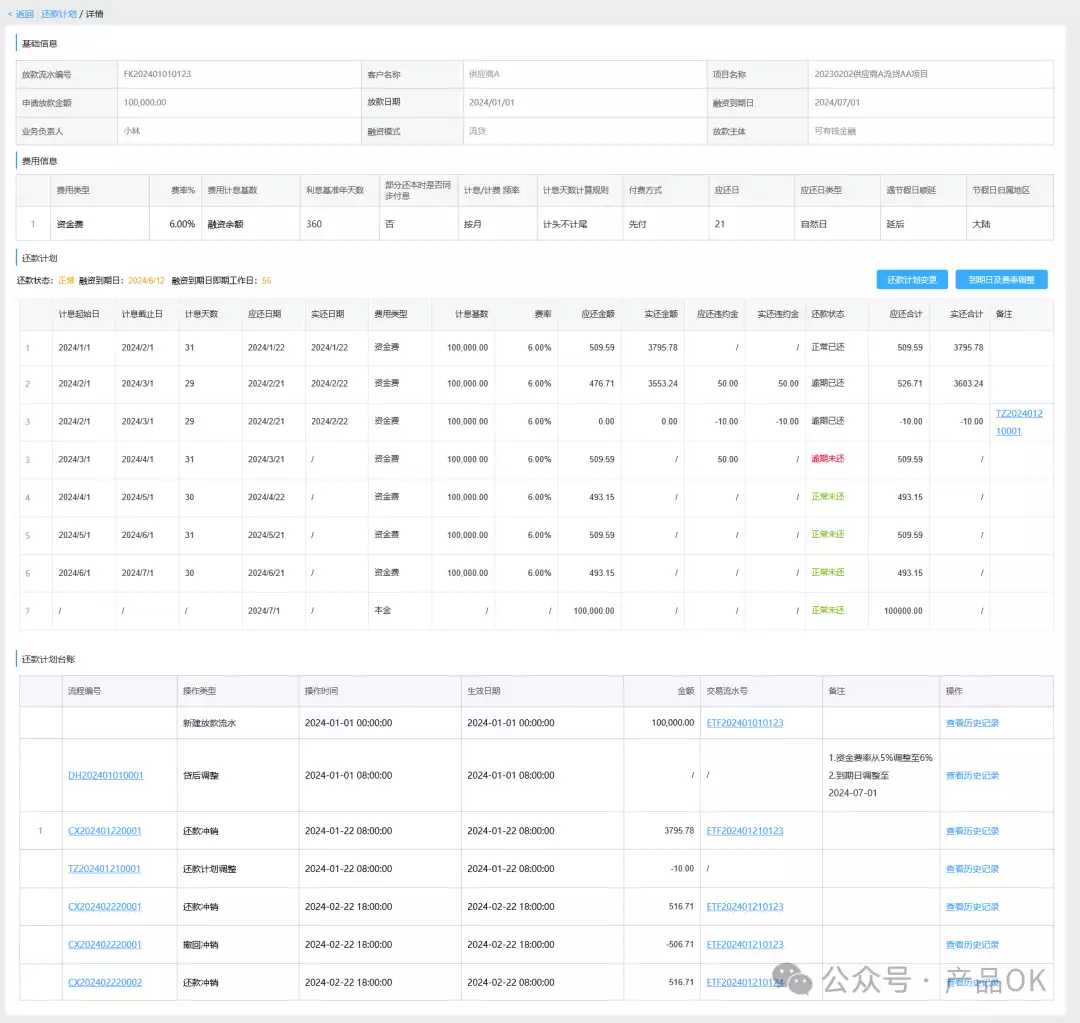1080x1023 pixels.
Task: Click the 项目名称 field value
Action: pos(871,74)
